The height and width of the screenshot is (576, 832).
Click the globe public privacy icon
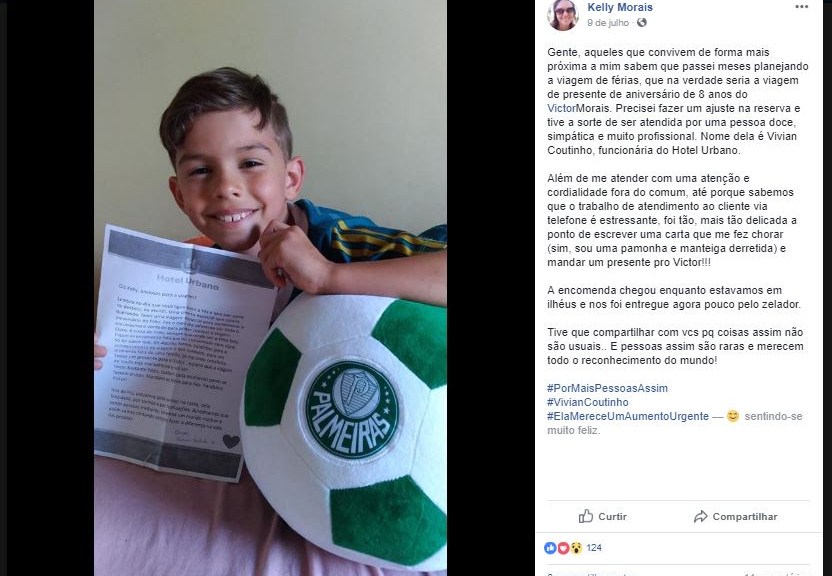[642, 22]
